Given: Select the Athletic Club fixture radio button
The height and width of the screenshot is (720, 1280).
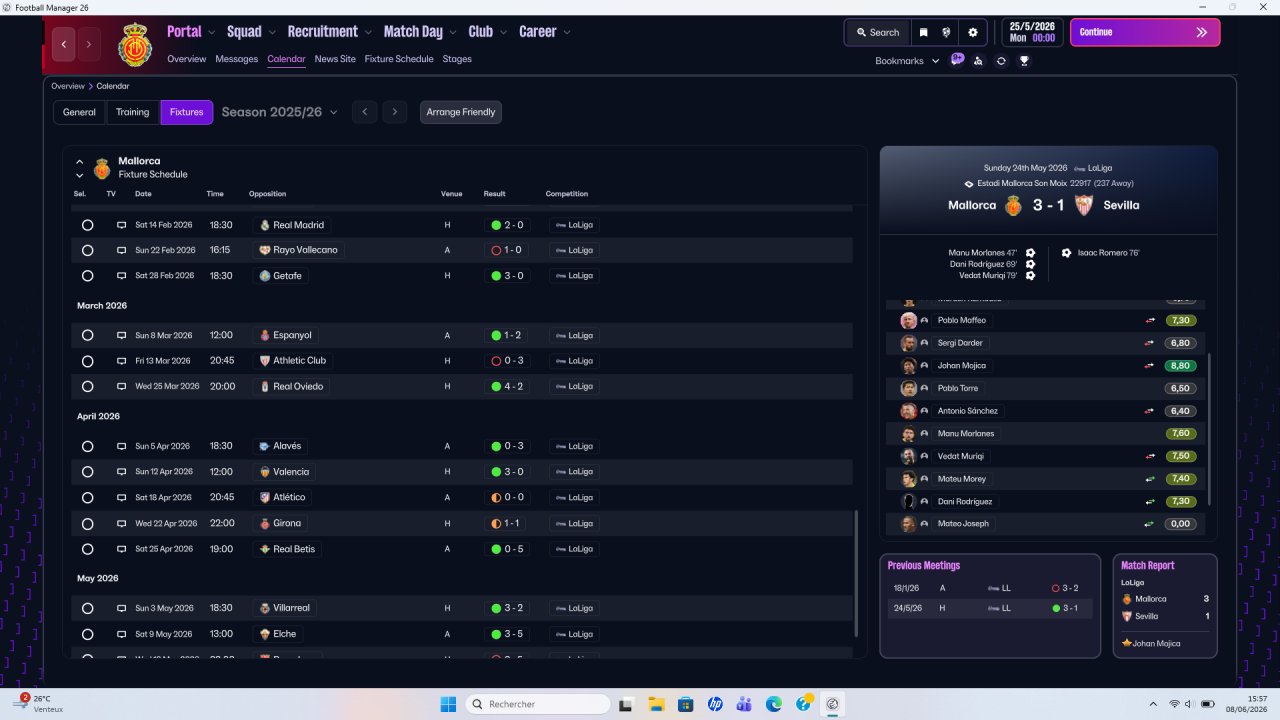Looking at the screenshot, I should coord(87,361).
